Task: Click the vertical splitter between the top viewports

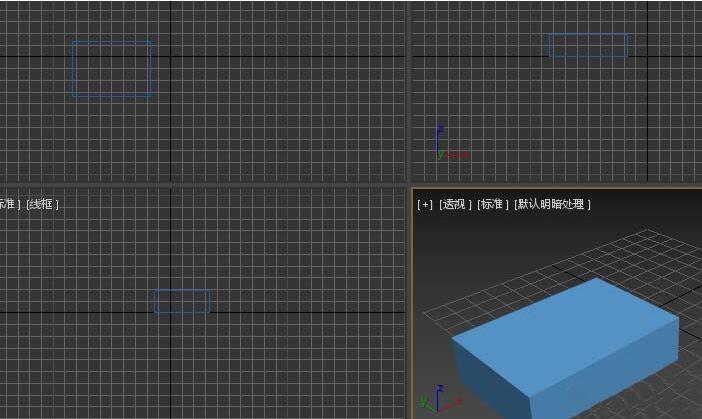Action: (408, 90)
